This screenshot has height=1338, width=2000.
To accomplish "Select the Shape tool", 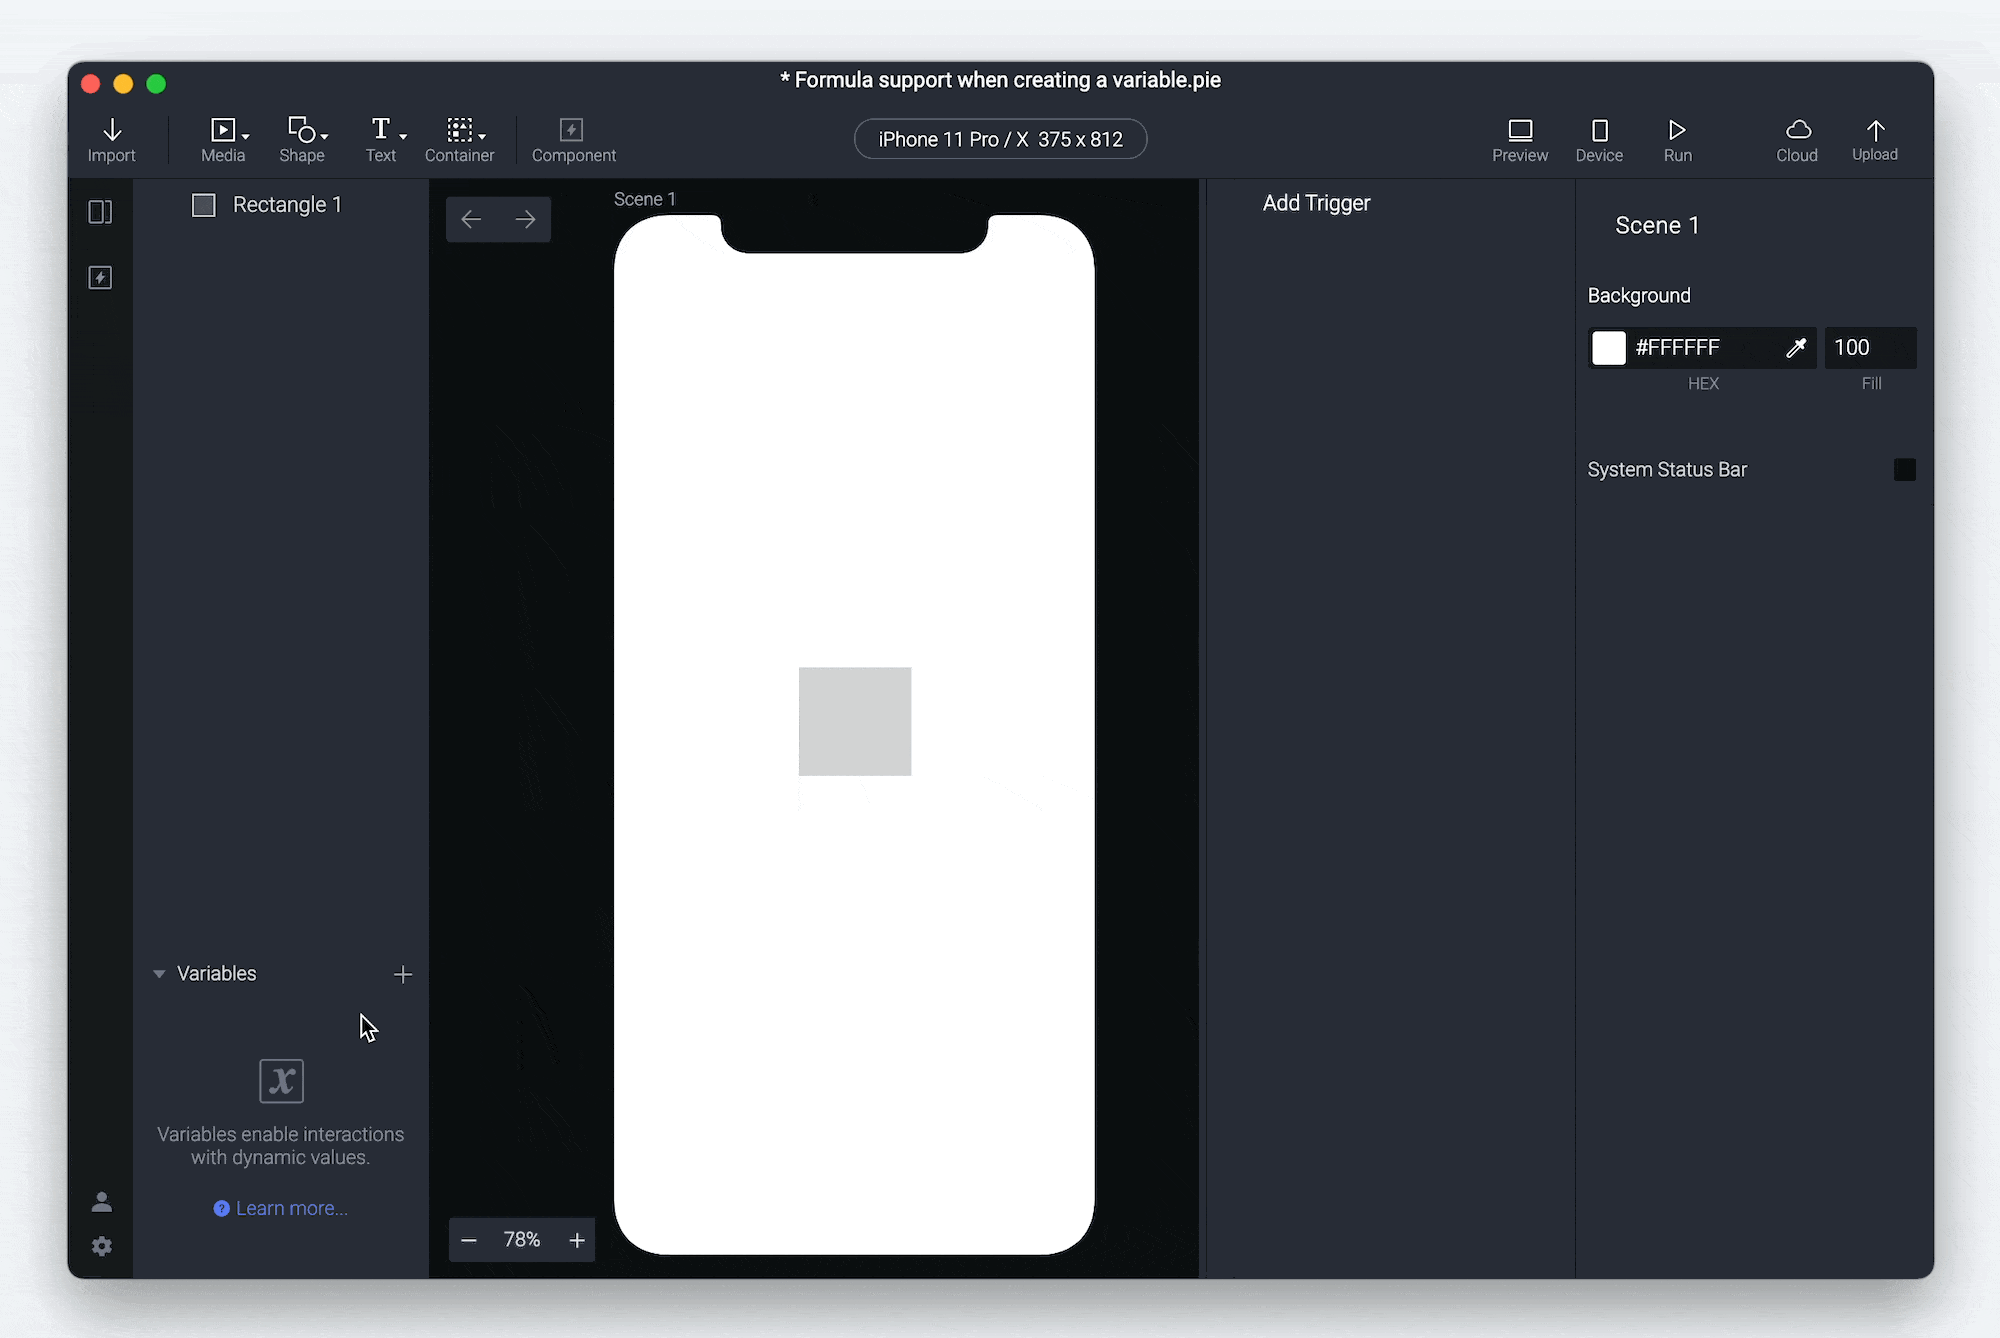I will [x=301, y=139].
